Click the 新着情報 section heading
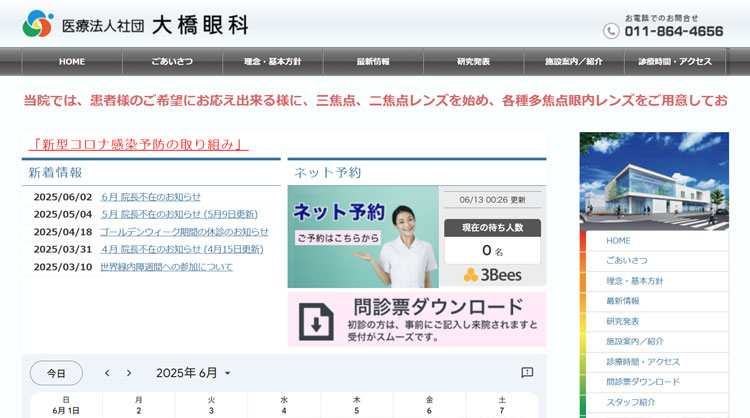Screen dimensions: 750x418 point(55,173)
